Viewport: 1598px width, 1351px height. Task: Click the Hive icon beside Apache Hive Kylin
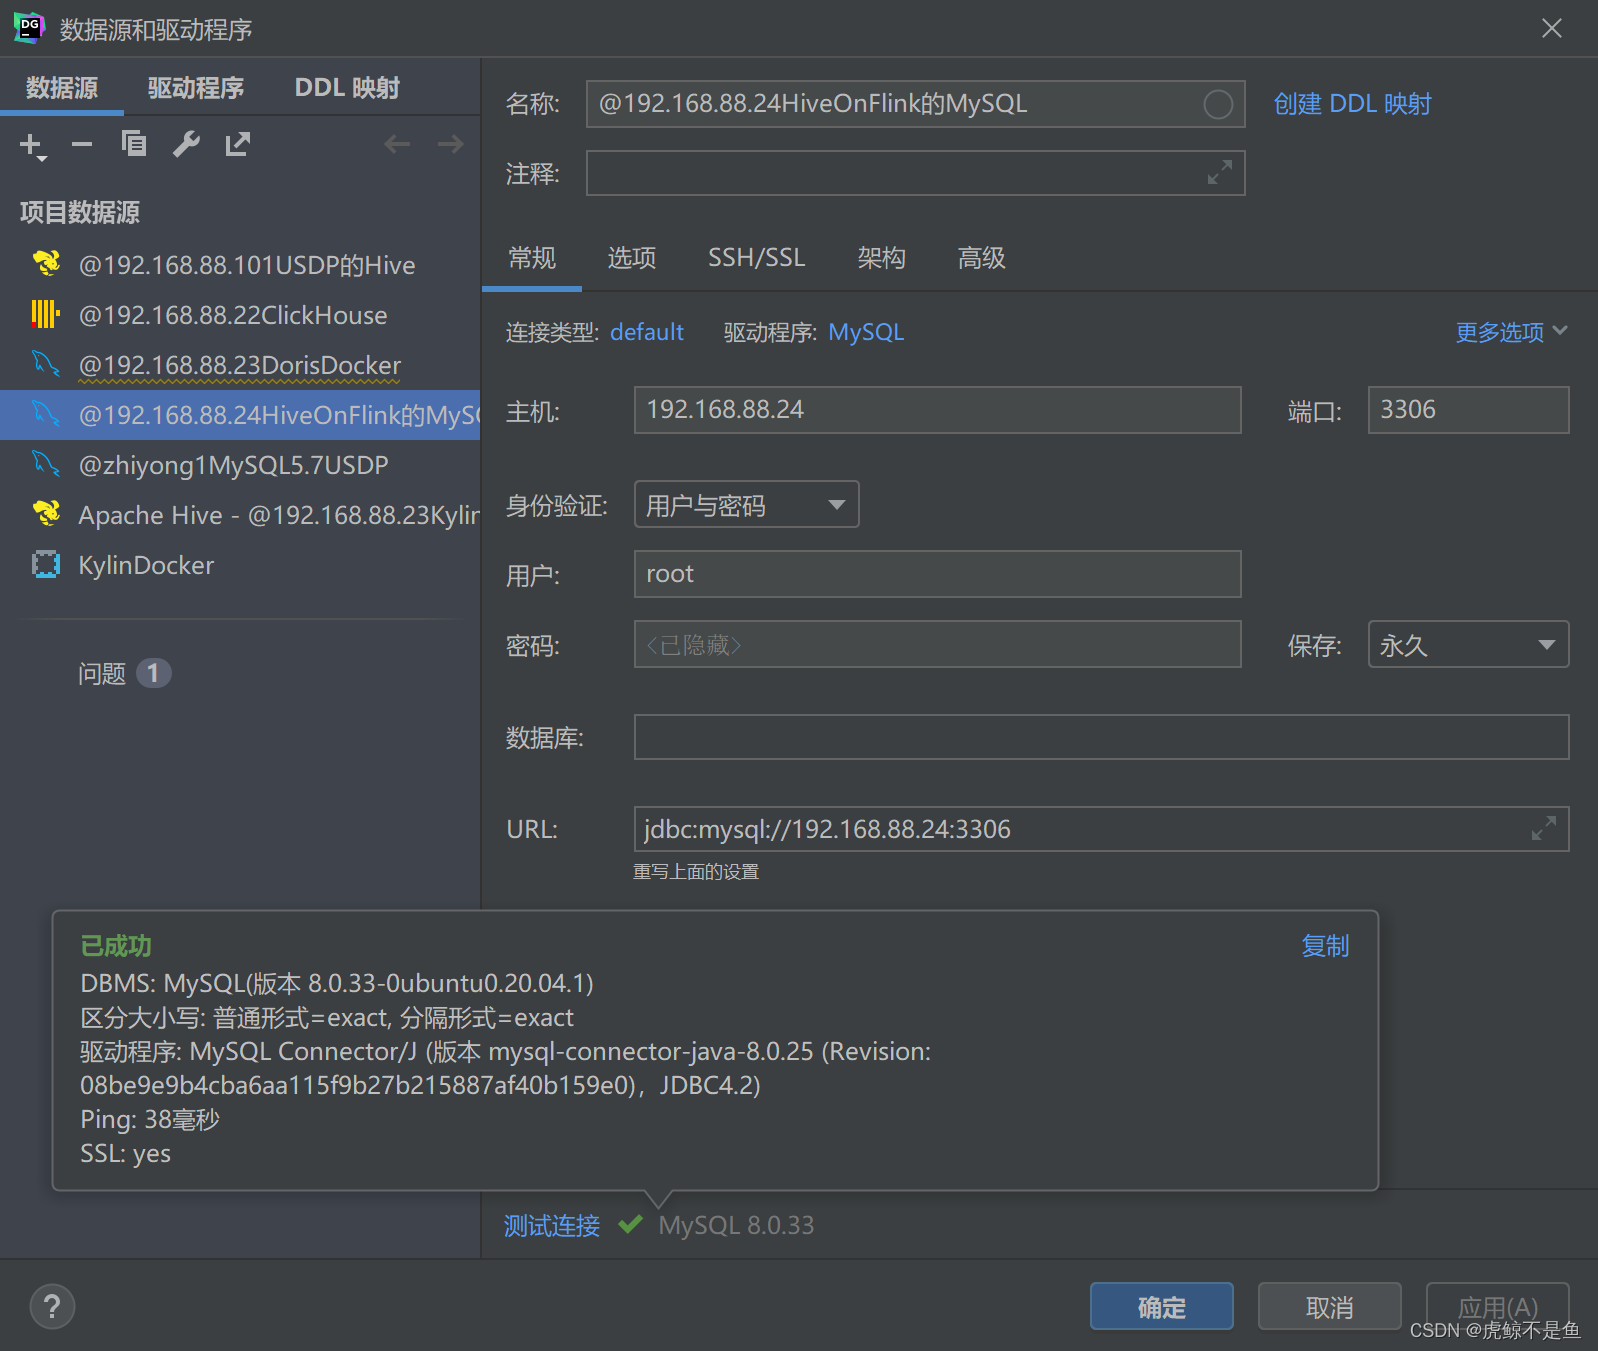pos(46,514)
